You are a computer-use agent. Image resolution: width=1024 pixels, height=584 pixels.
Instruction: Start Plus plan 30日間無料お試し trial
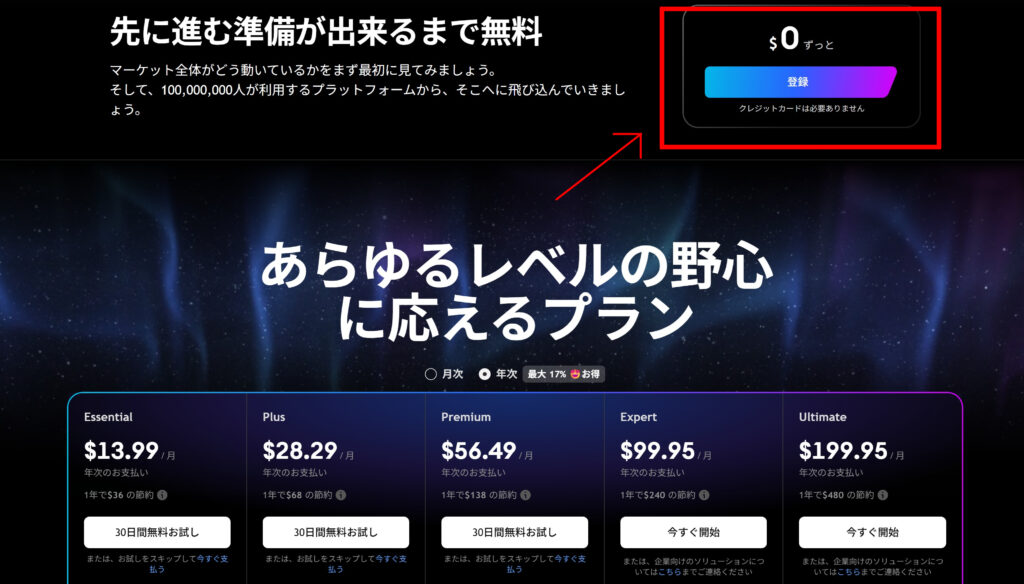tap(336, 532)
